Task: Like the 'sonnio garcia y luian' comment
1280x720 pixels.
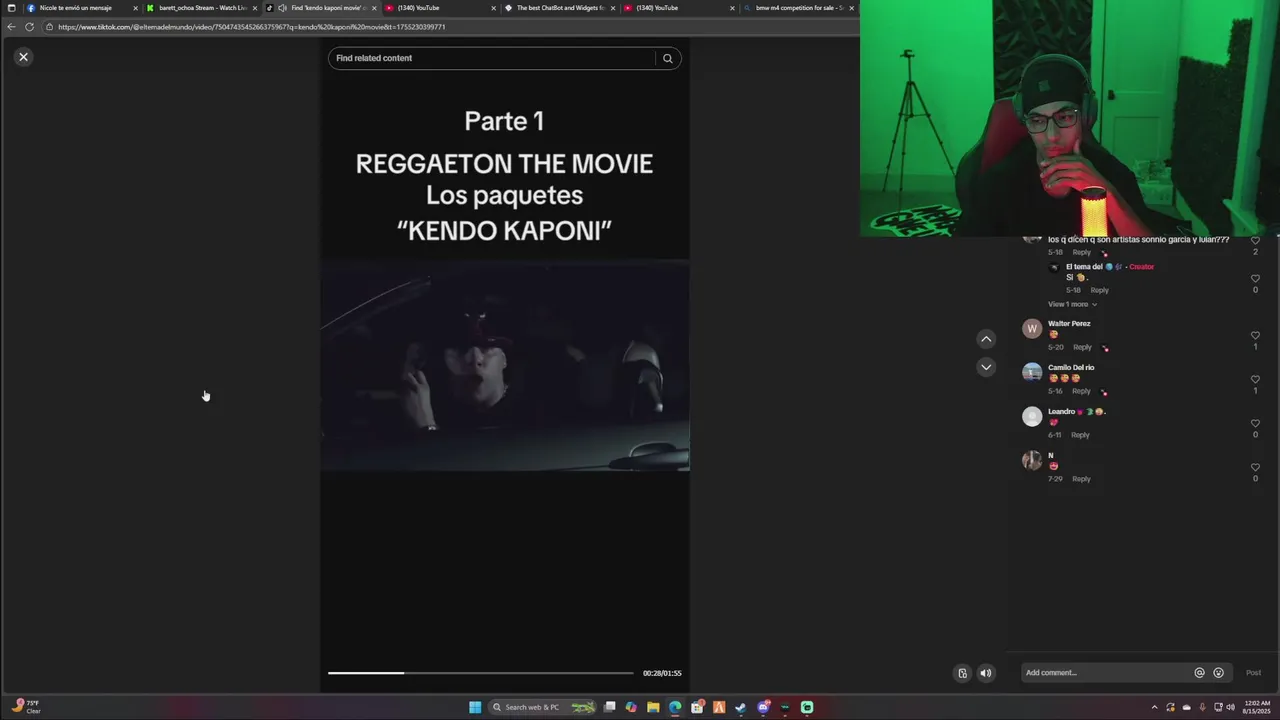Action: pos(1255,241)
